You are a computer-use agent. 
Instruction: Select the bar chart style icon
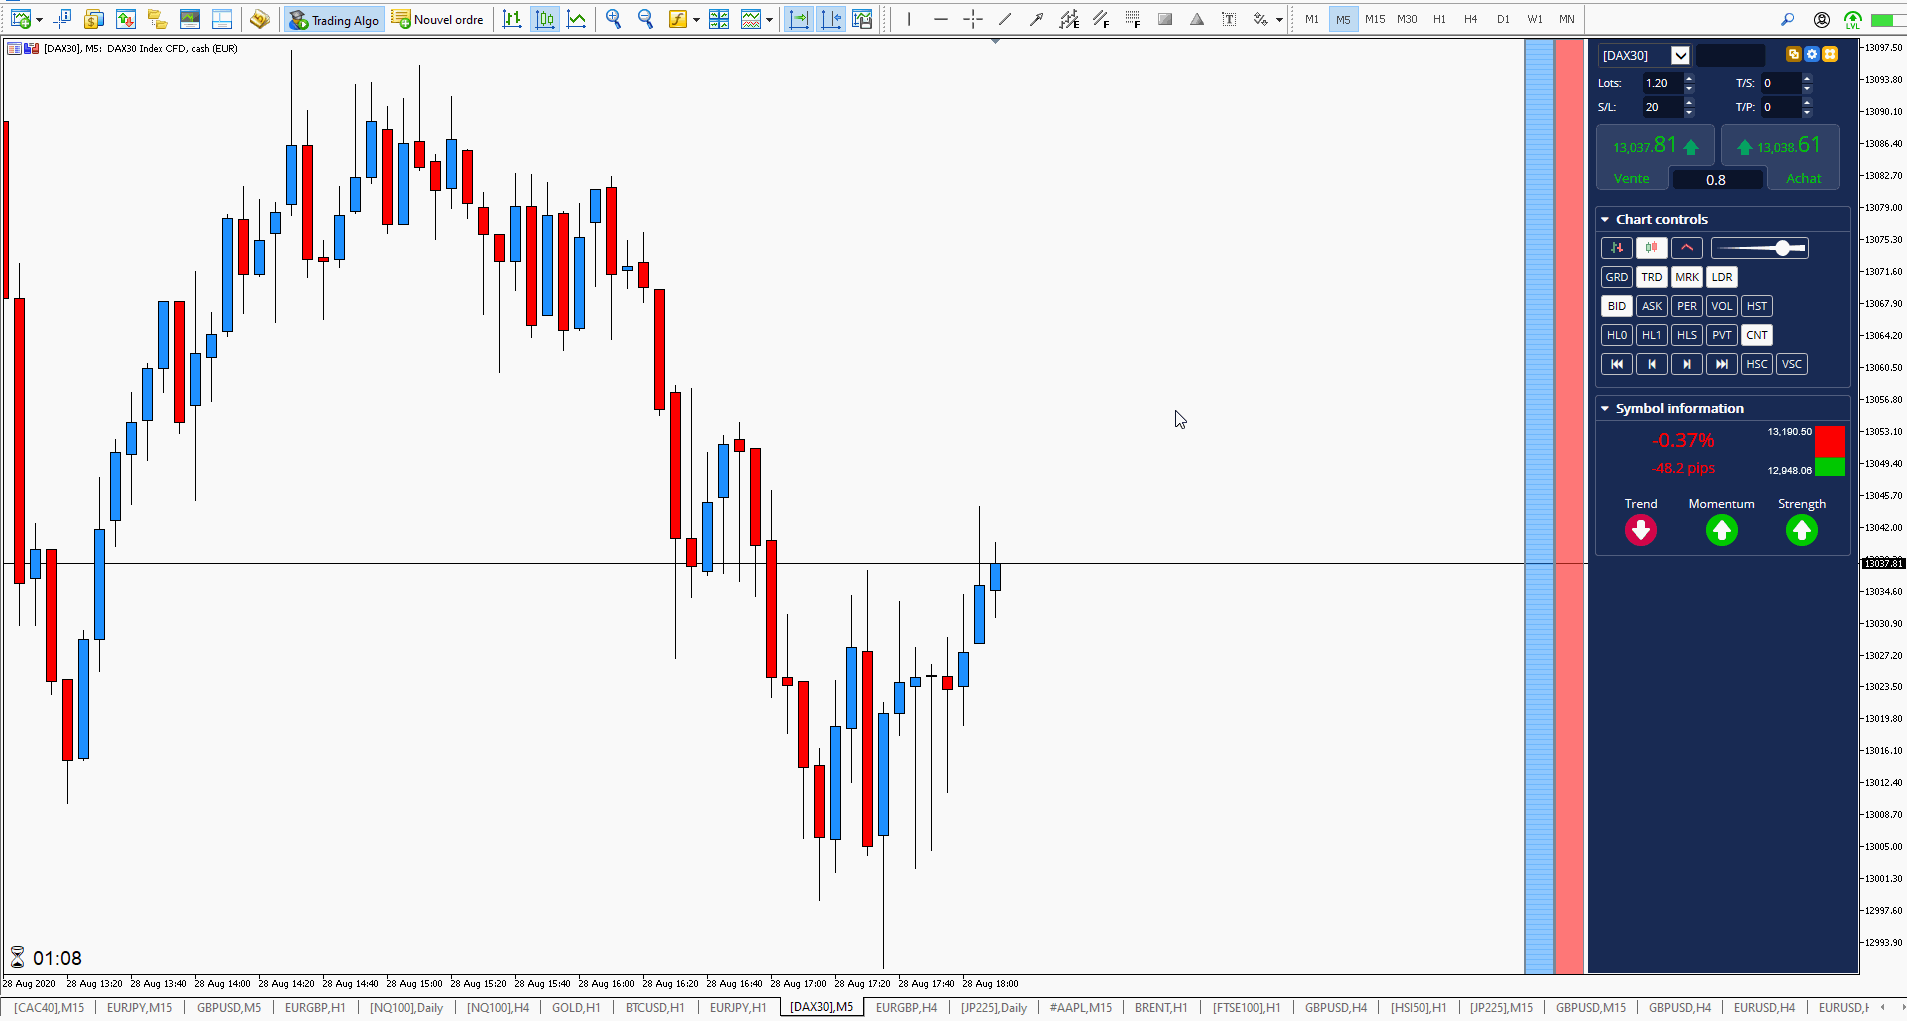tap(512, 19)
